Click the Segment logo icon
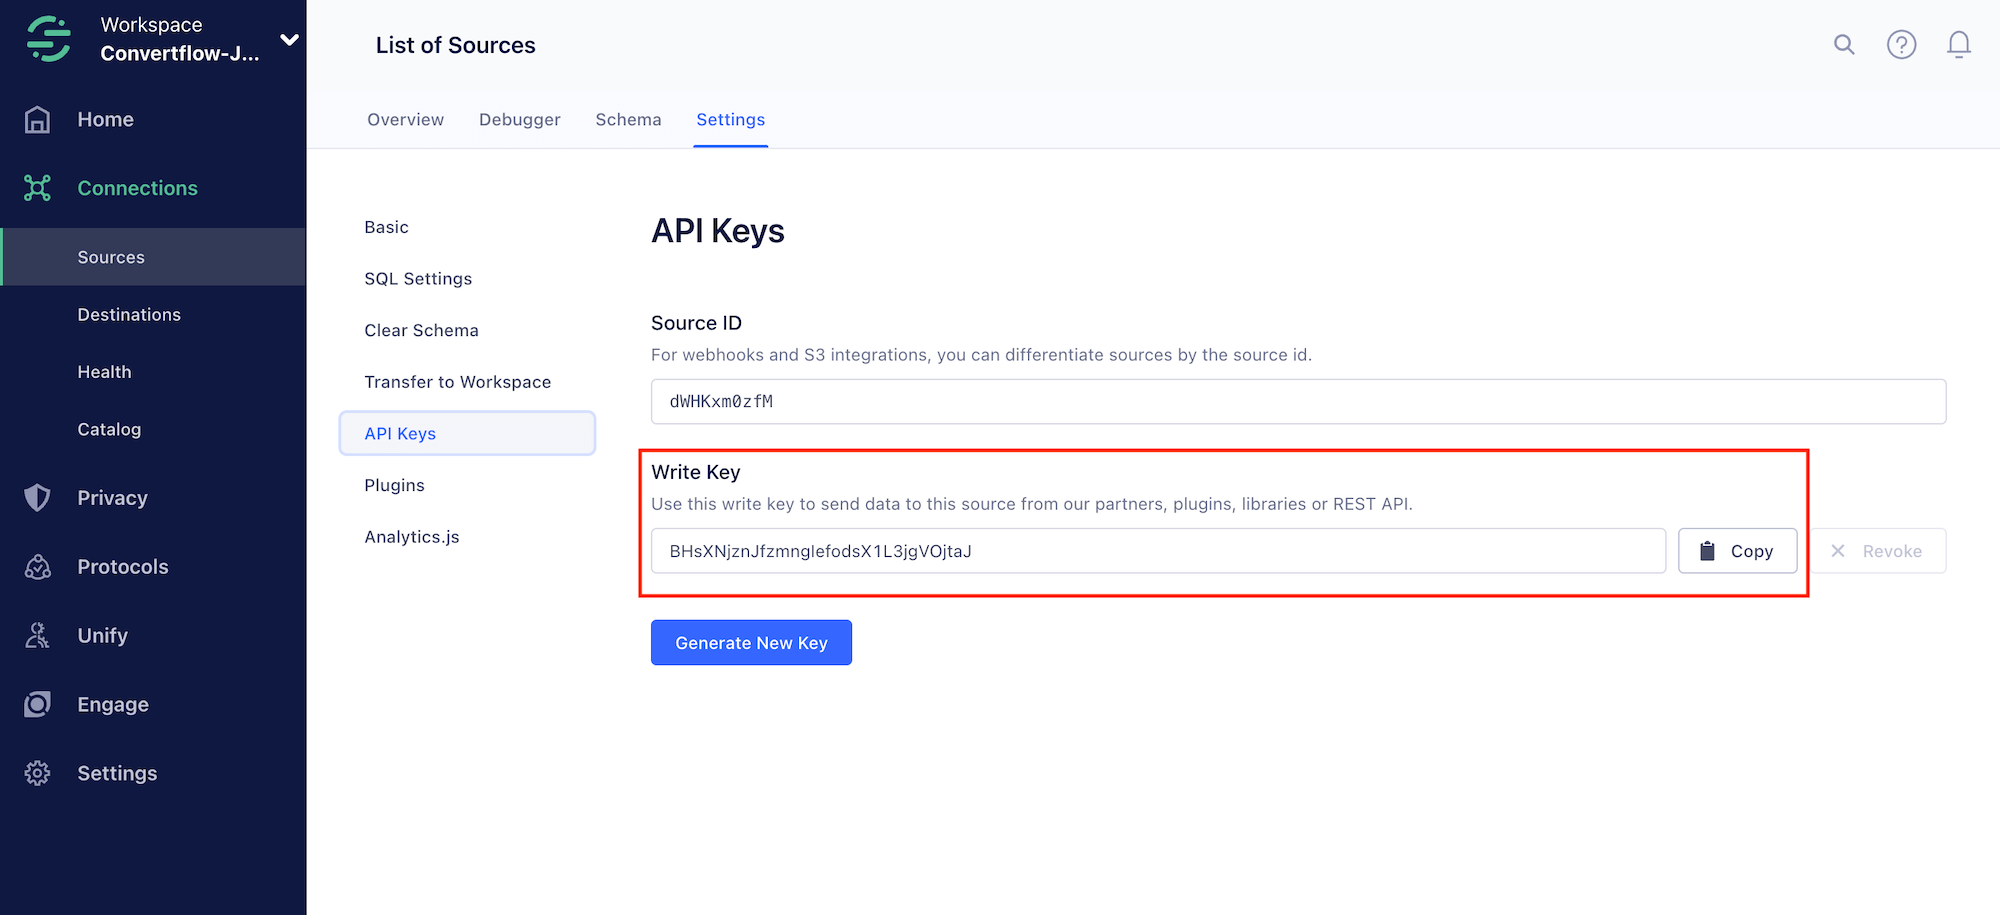The width and height of the screenshot is (2000, 915). tap(48, 39)
